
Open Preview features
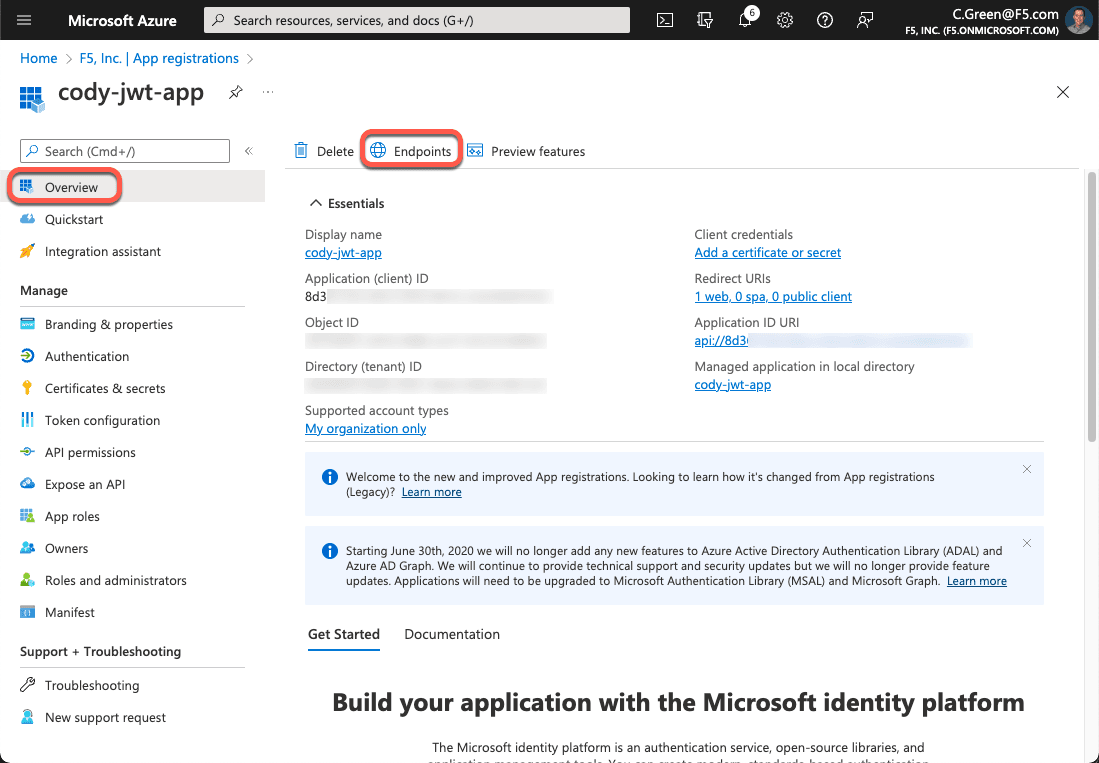(x=527, y=151)
